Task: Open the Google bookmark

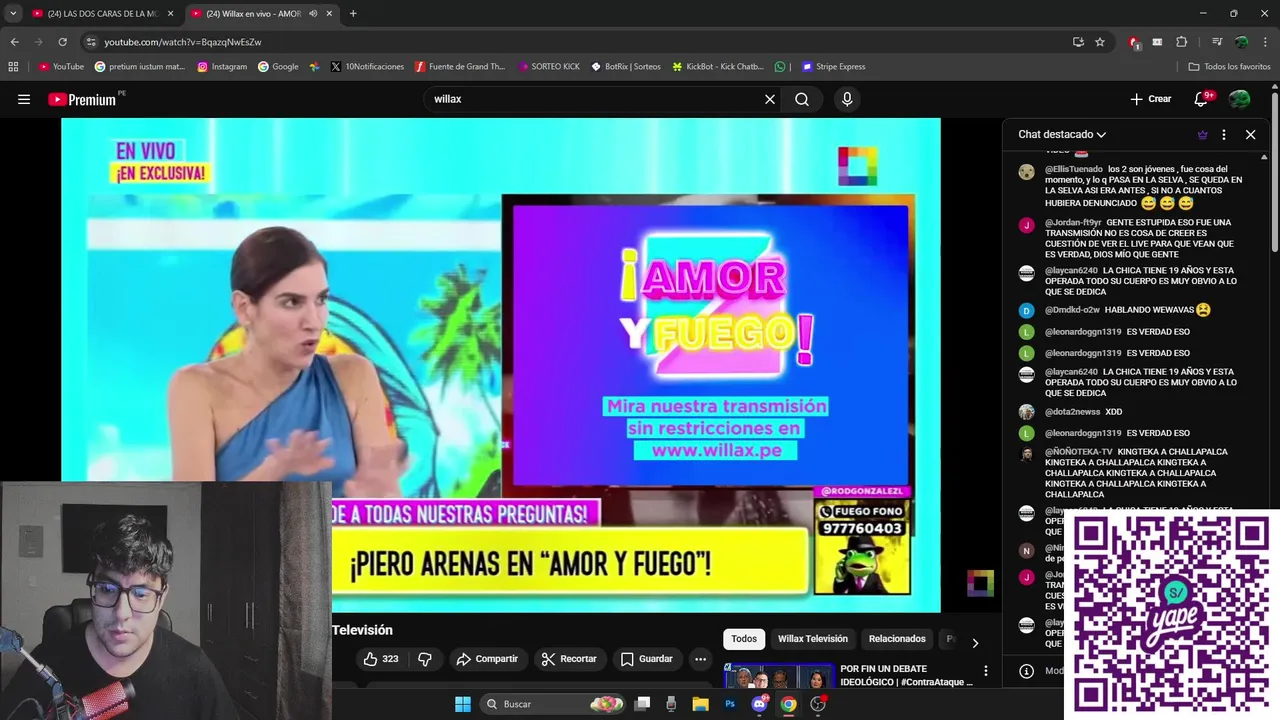Action: (x=278, y=67)
